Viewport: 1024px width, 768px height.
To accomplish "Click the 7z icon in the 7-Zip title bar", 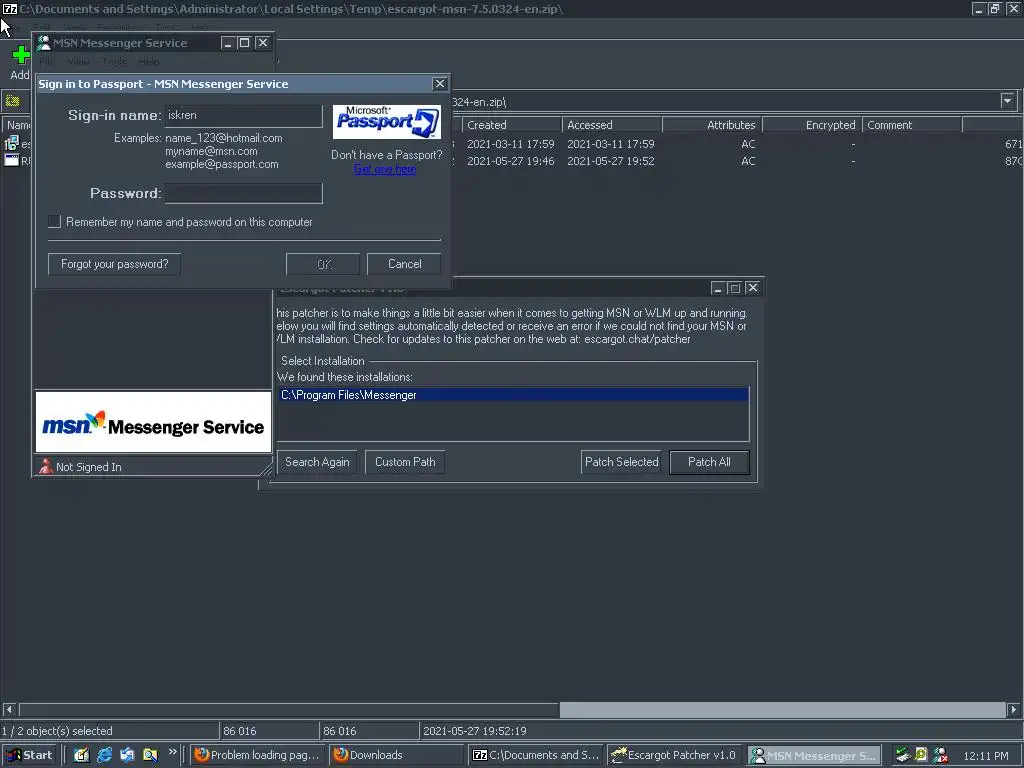I will point(10,8).
